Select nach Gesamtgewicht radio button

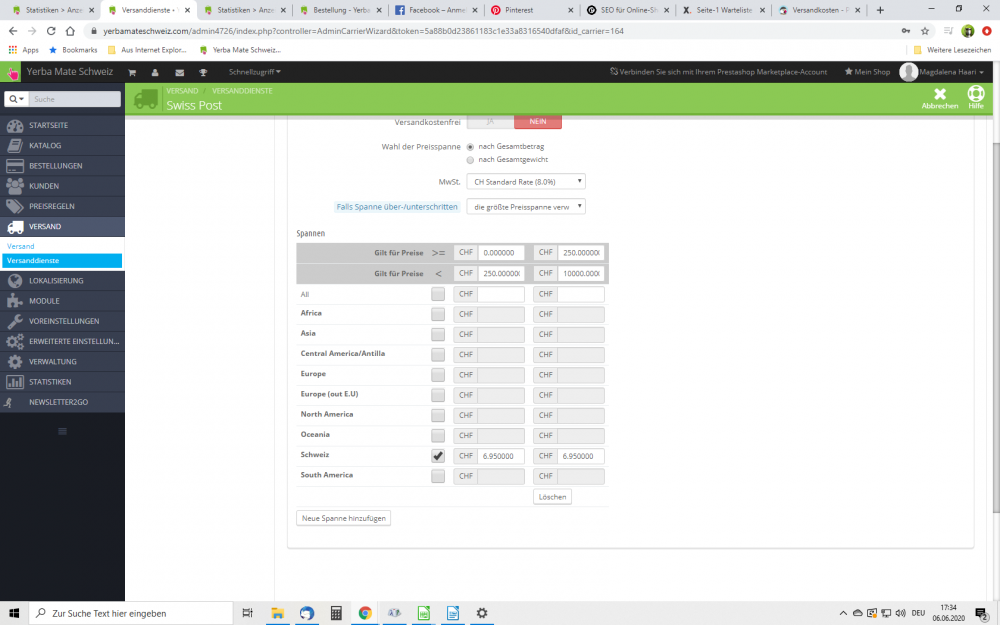click(470, 160)
